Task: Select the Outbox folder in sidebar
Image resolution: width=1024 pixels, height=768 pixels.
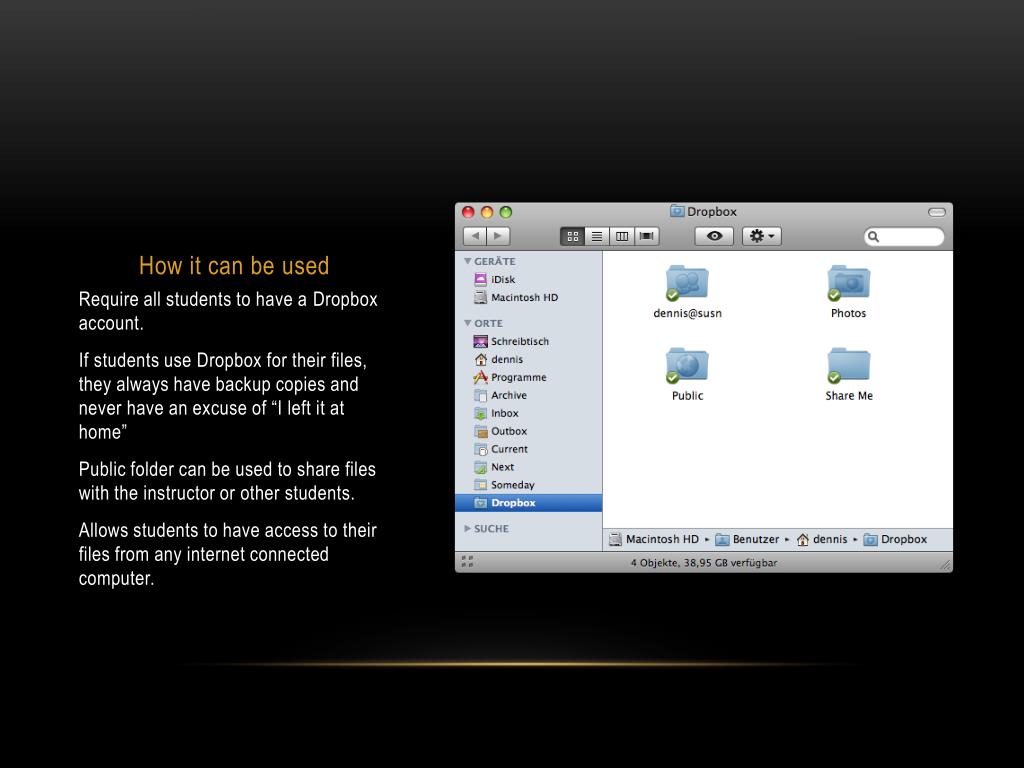Action: pyautogui.click(x=528, y=431)
